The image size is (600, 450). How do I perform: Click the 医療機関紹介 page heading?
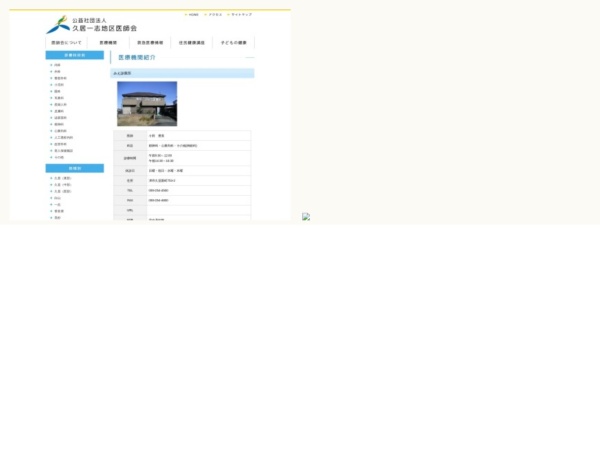pyautogui.click(x=137, y=58)
